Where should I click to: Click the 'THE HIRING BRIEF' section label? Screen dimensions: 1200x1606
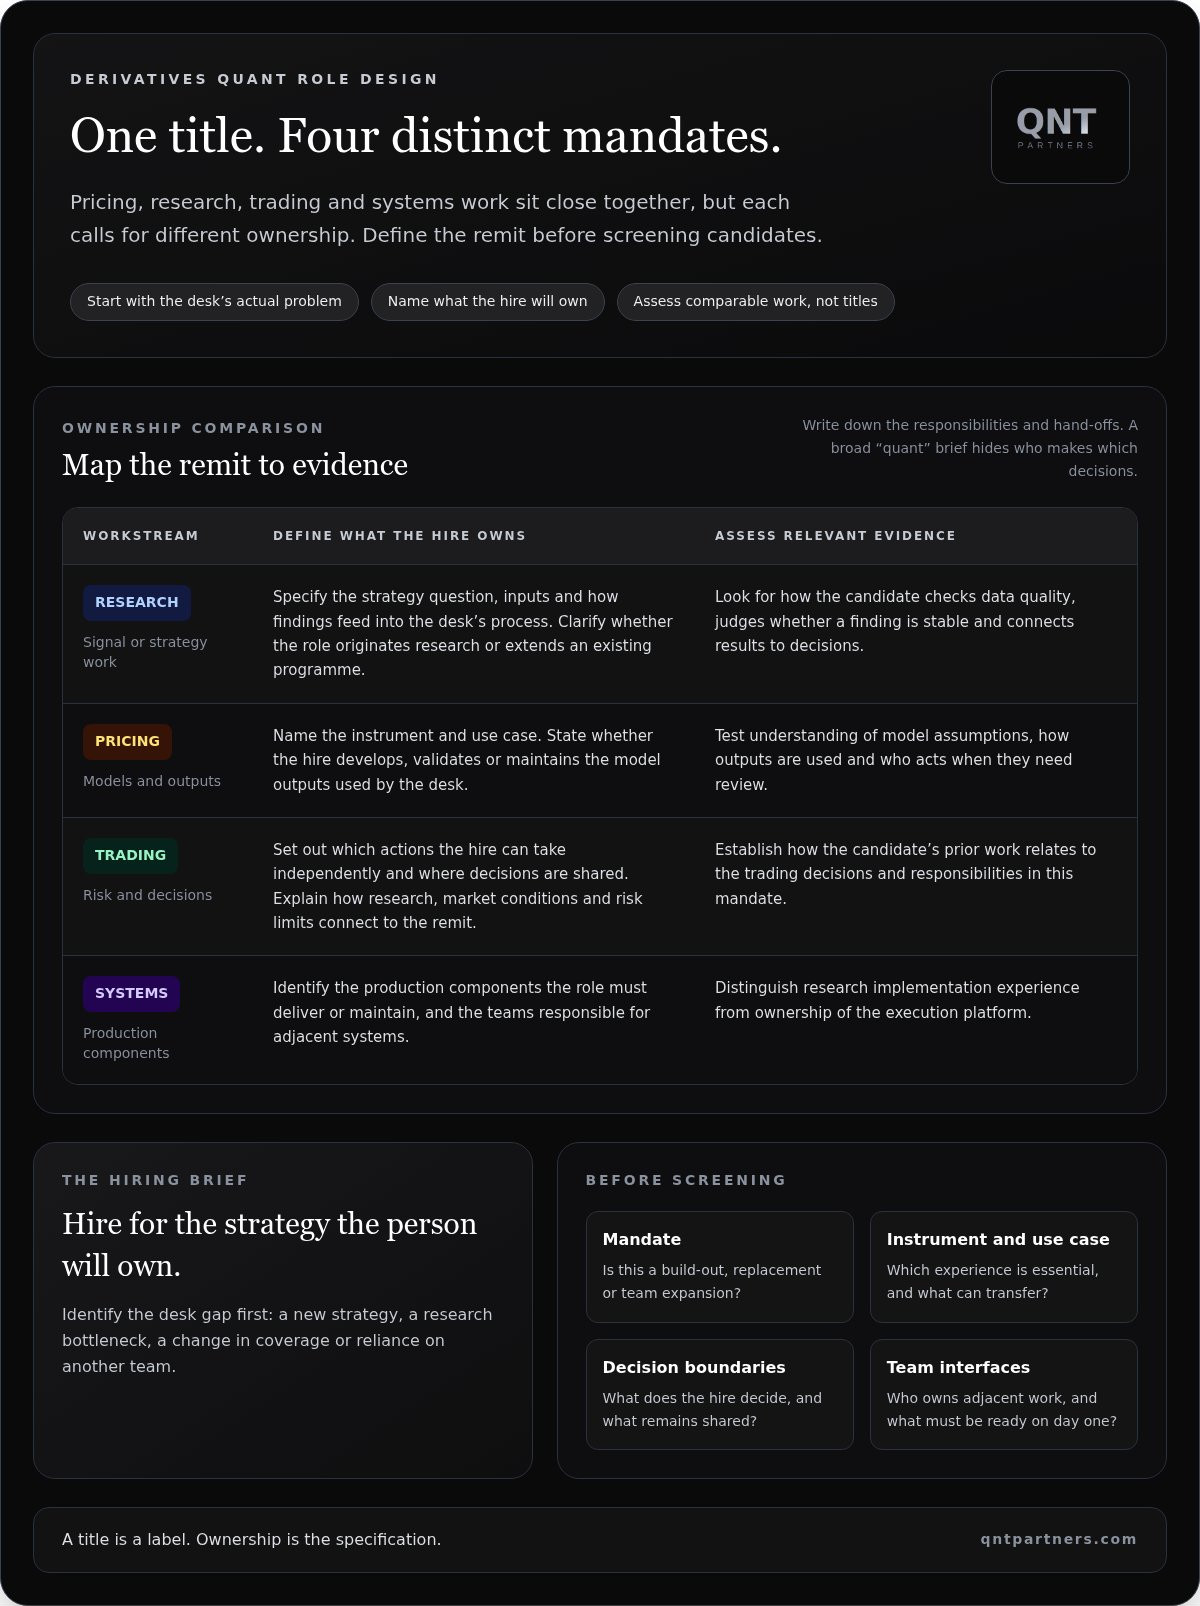(x=155, y=1180)
